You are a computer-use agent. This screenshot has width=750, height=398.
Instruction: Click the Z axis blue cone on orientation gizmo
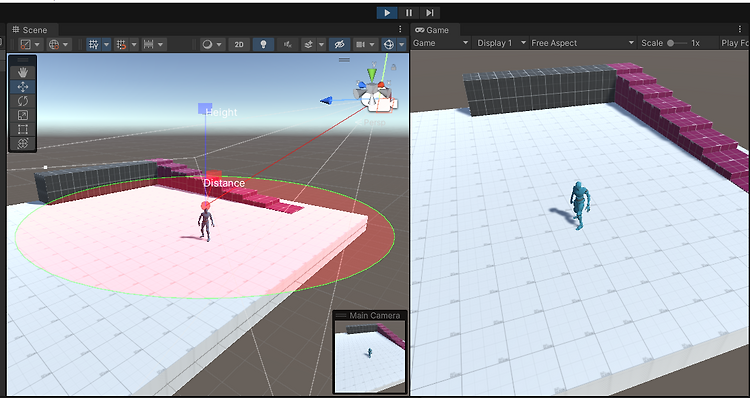pyautogui.click(x=362, y=85)
